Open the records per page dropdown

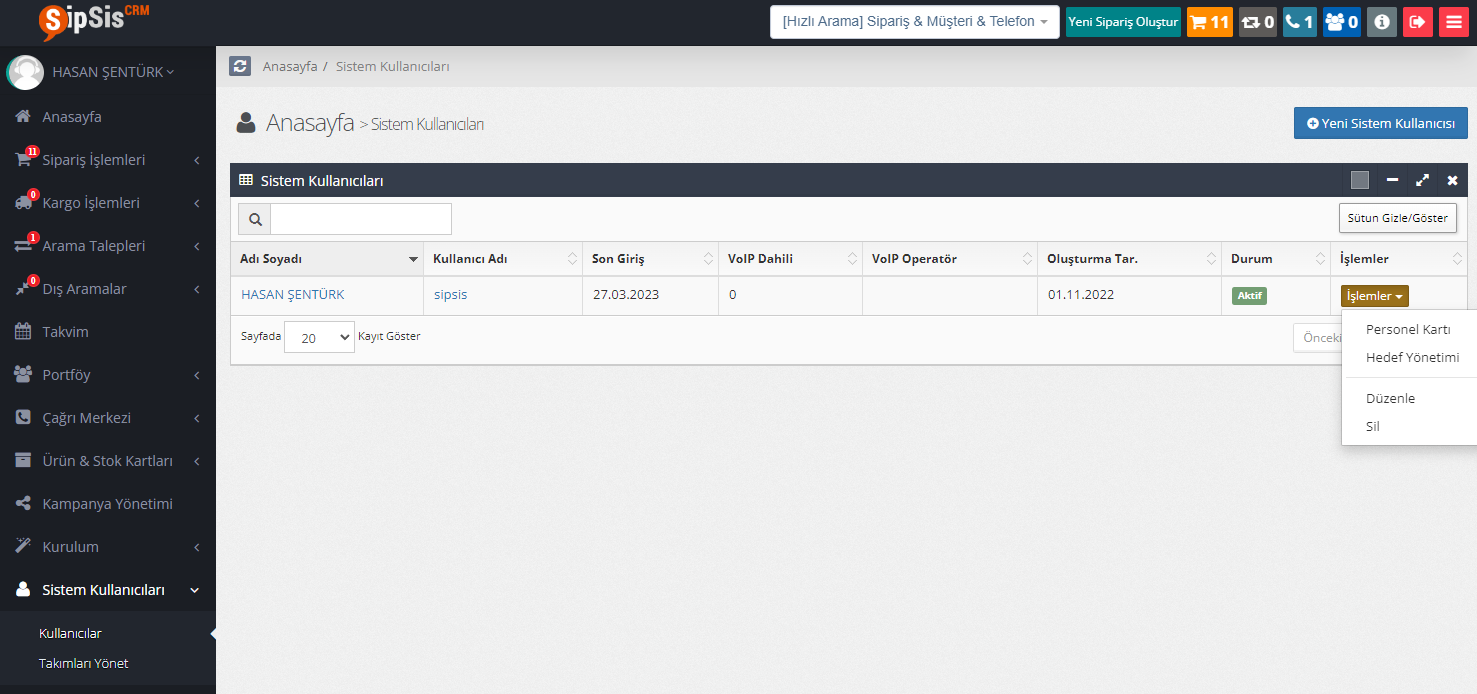pos(319,338)
